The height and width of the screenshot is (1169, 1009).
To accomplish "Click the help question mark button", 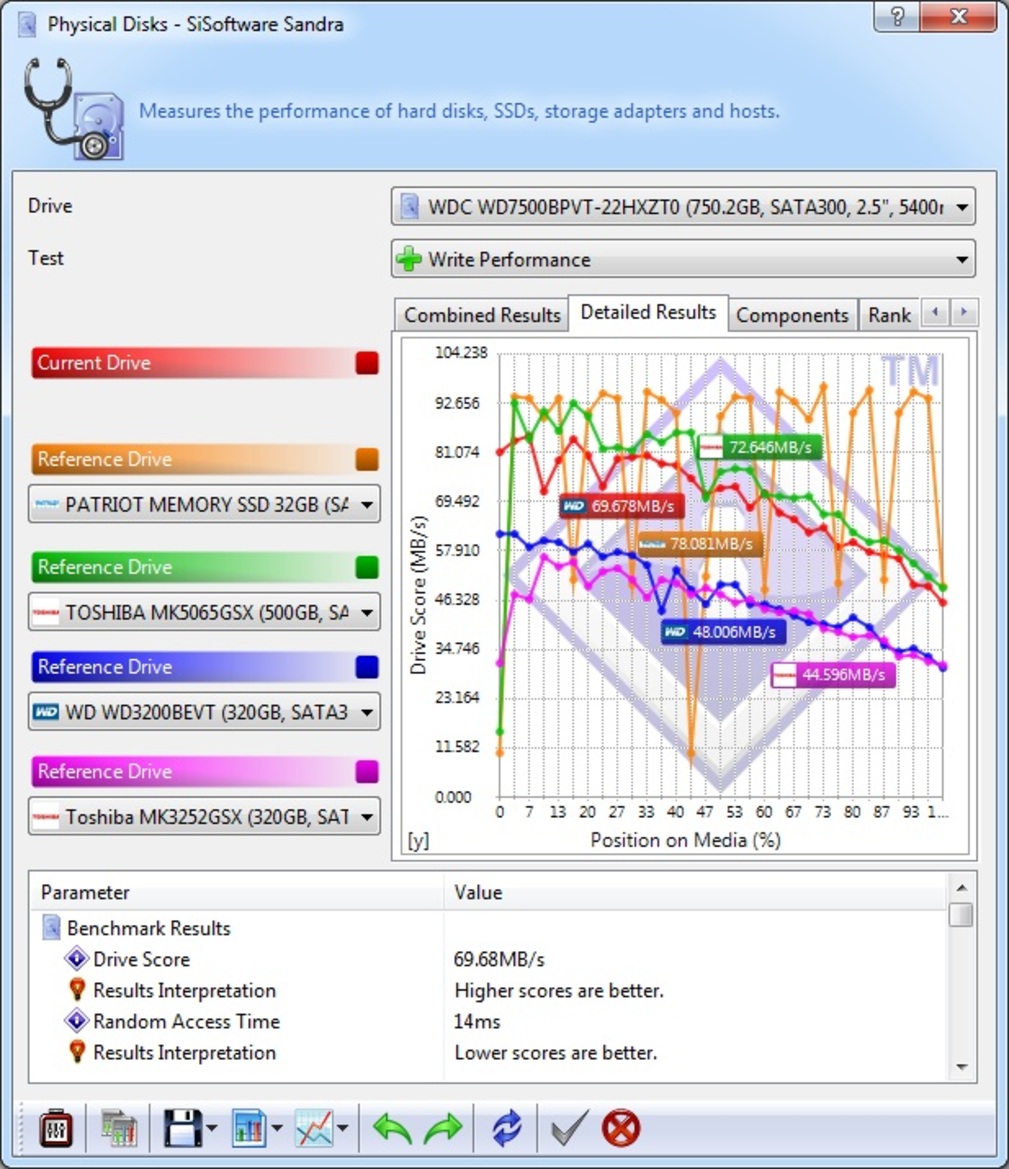I will click(897, 16).
